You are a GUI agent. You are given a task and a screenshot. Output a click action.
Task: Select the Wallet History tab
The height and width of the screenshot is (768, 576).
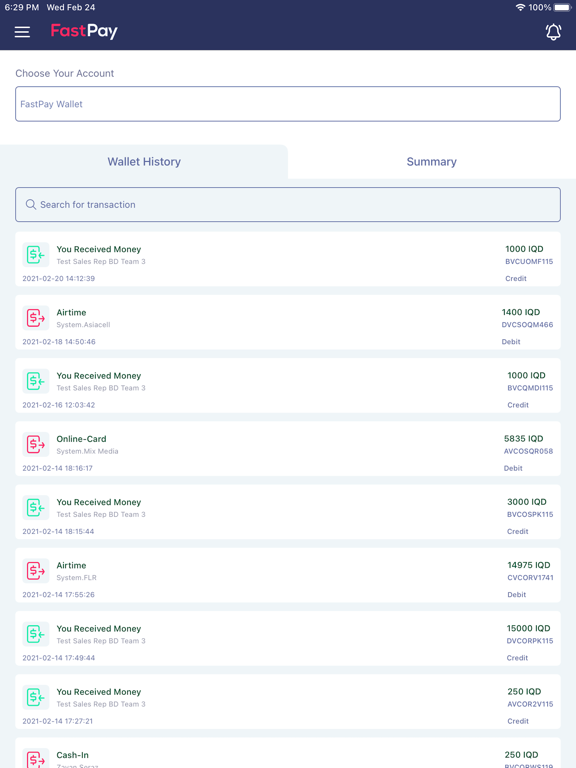coord(144,162)
